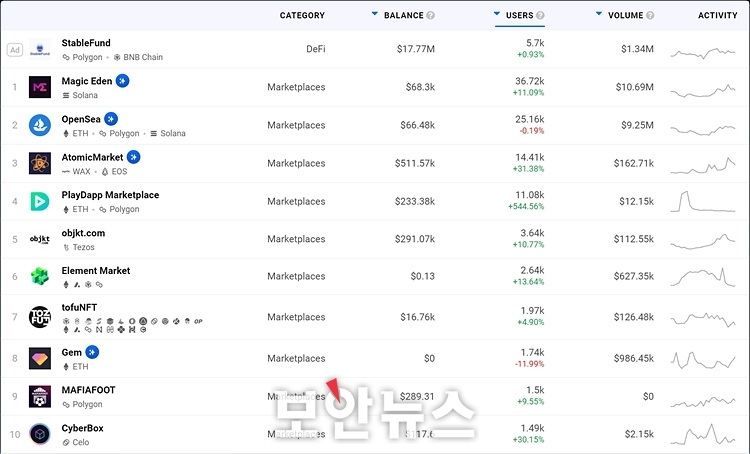Sort table by BALANCE using its arrow

point(375,14)
